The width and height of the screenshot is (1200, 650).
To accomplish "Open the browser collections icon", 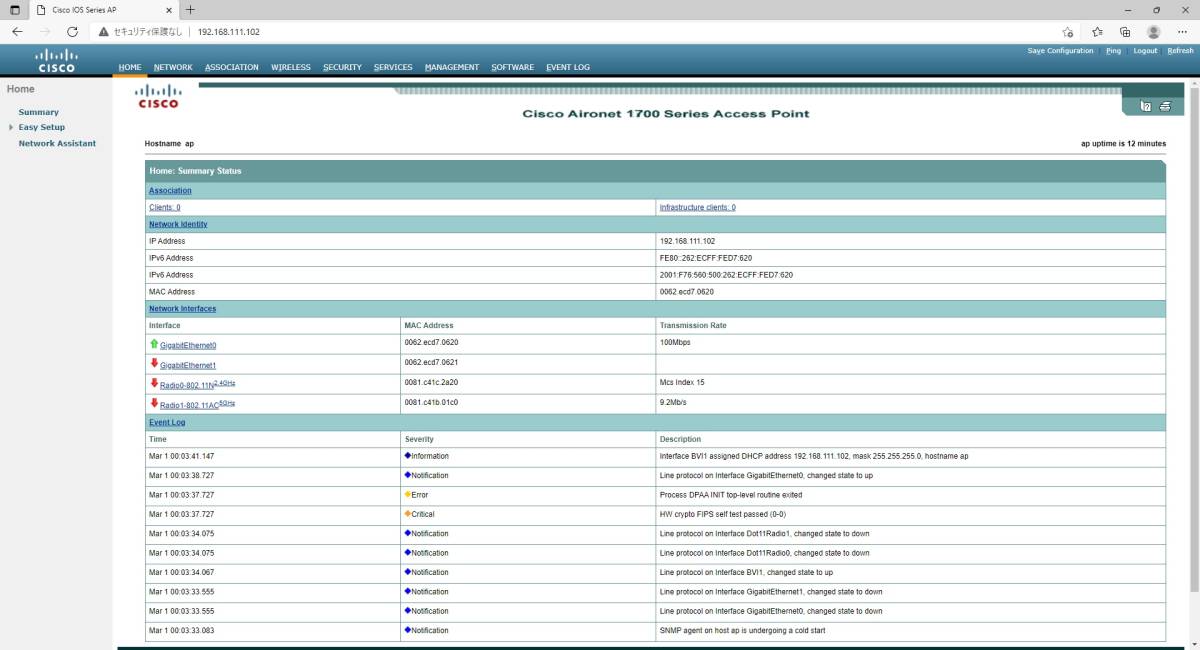I will (1125, 32).
